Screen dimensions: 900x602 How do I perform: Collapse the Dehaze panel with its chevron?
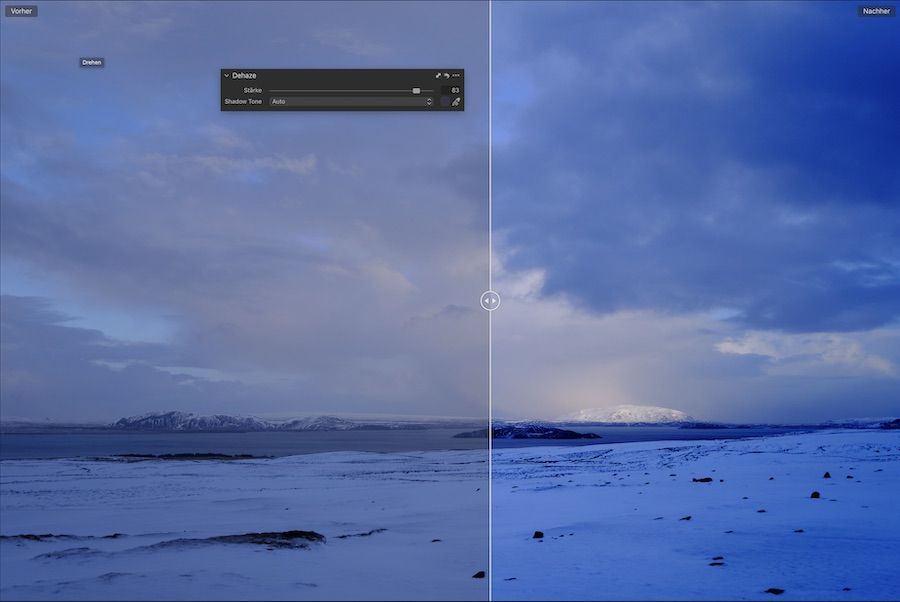point(227,75)
